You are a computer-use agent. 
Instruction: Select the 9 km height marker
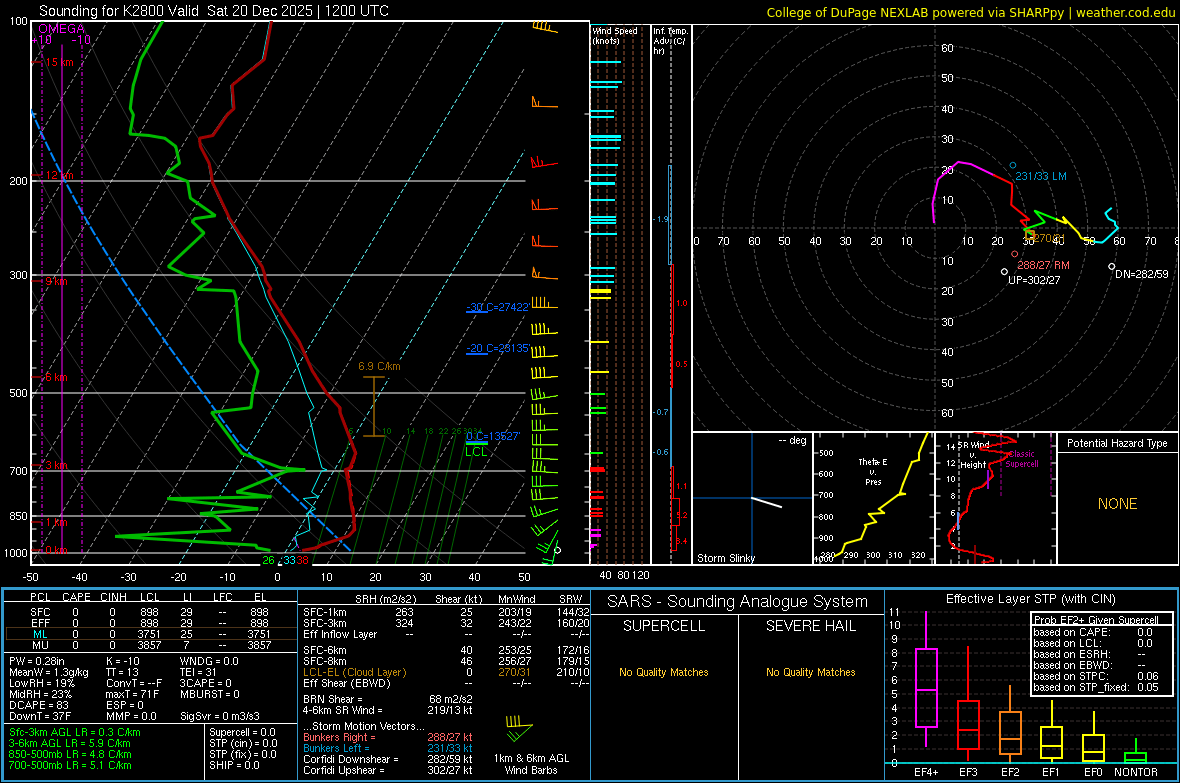coord(56,282)
